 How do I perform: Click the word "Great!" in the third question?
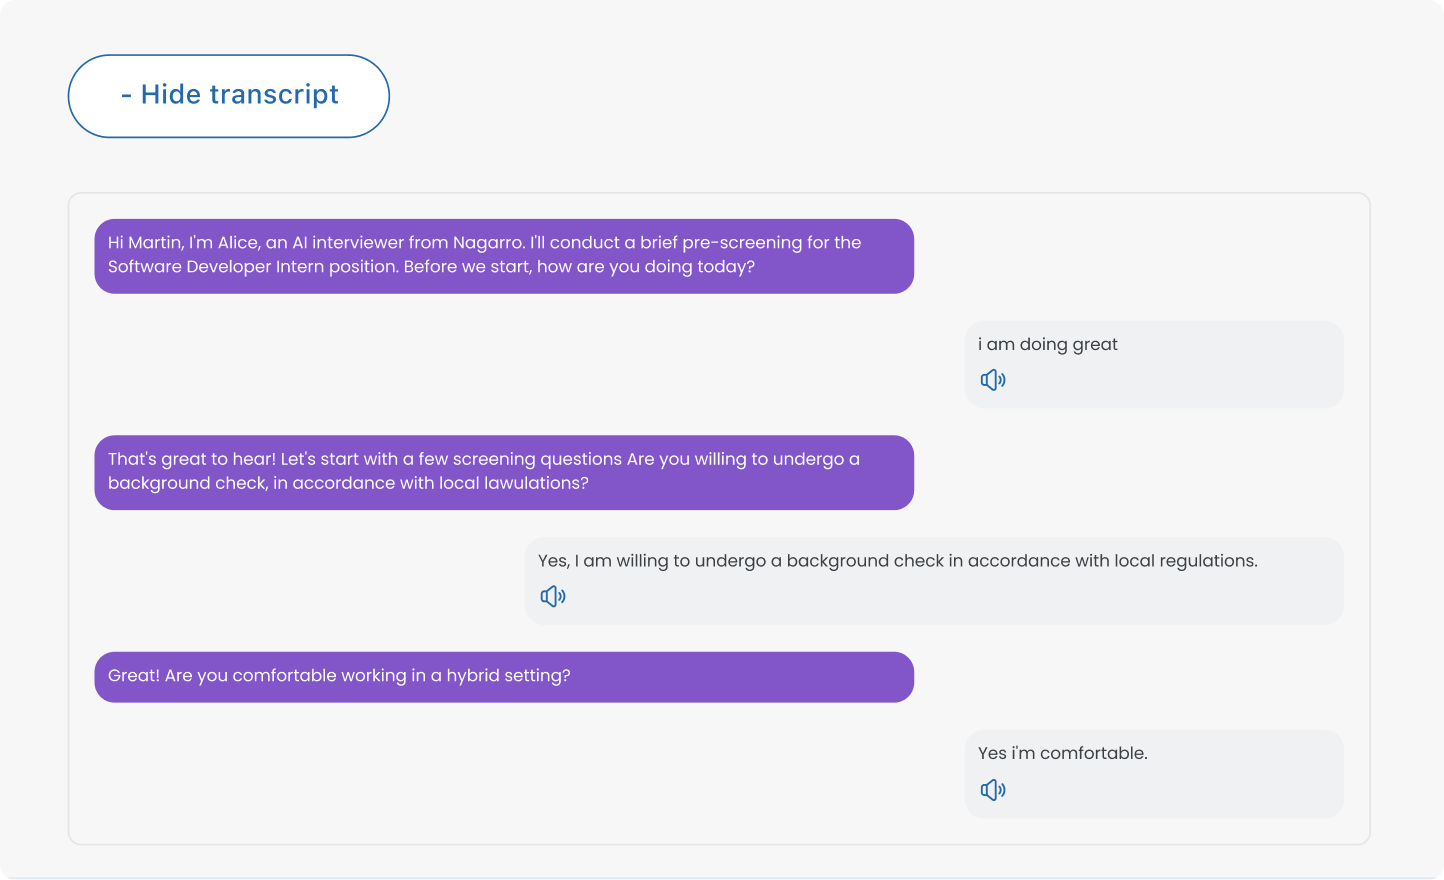tap(134, 676)
